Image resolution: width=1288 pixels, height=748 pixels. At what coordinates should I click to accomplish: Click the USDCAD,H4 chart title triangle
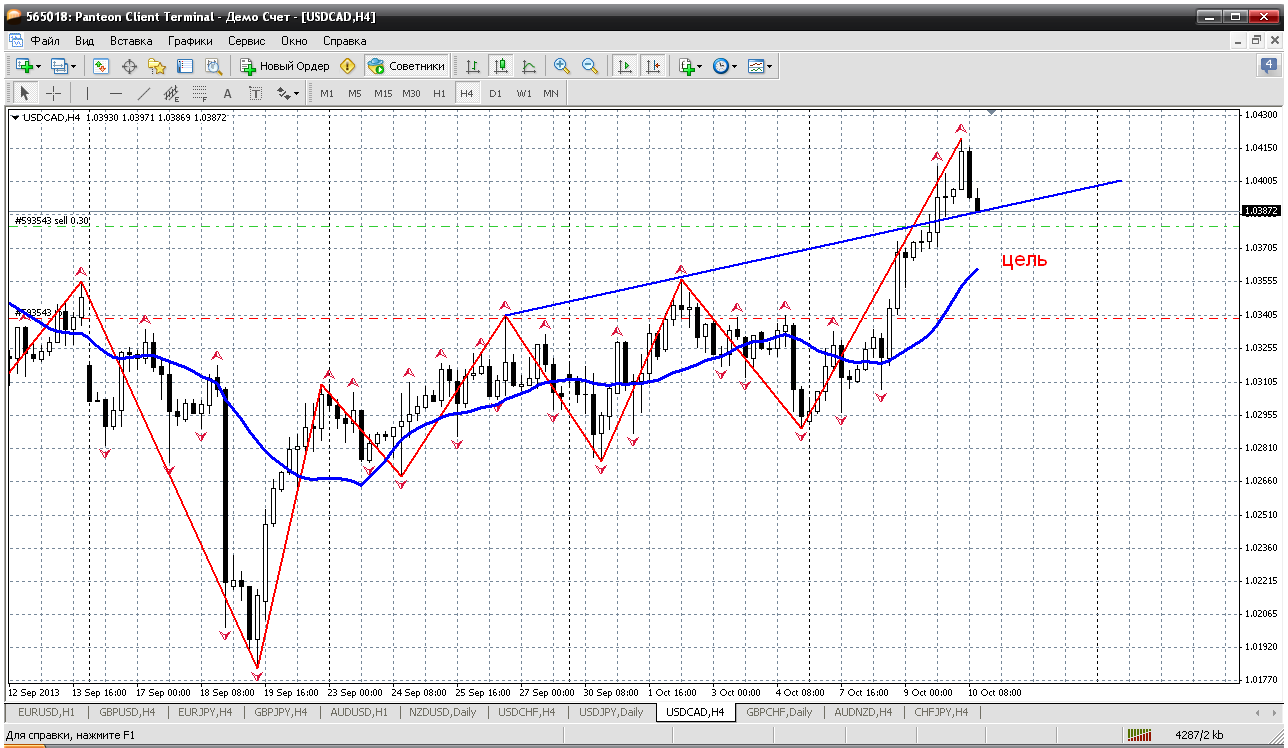16,118
